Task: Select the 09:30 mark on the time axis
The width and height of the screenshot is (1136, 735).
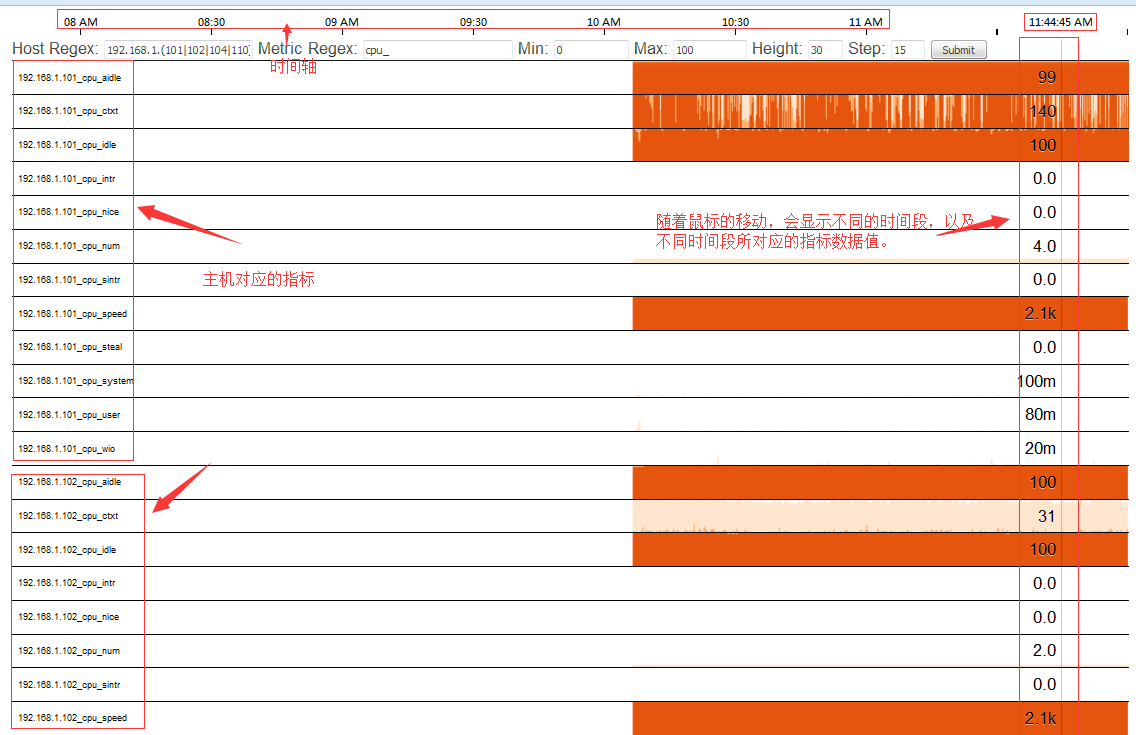Action: click(473, 22)
